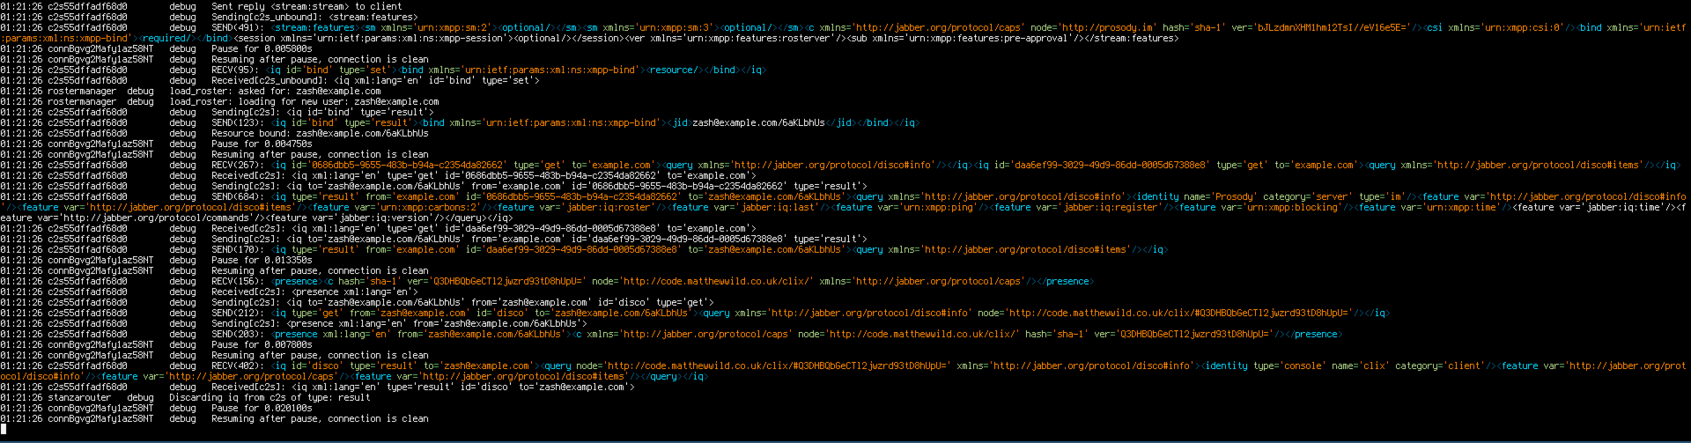Viewport: 1691px width, 443px height.
Task: Select the 'RECV(267):' label
Action: coord(238,165)
